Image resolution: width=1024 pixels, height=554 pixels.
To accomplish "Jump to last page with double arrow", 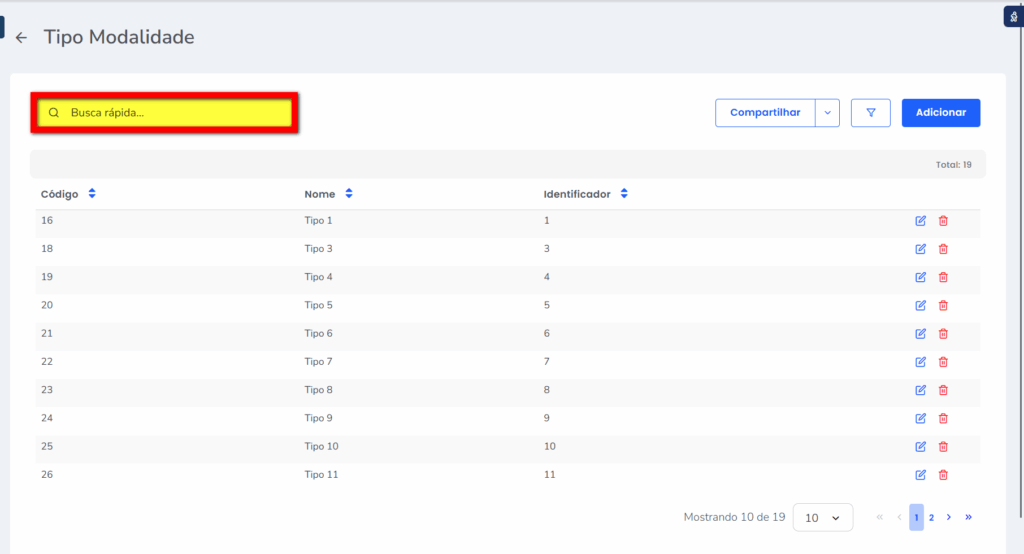I will pos(968,517).
